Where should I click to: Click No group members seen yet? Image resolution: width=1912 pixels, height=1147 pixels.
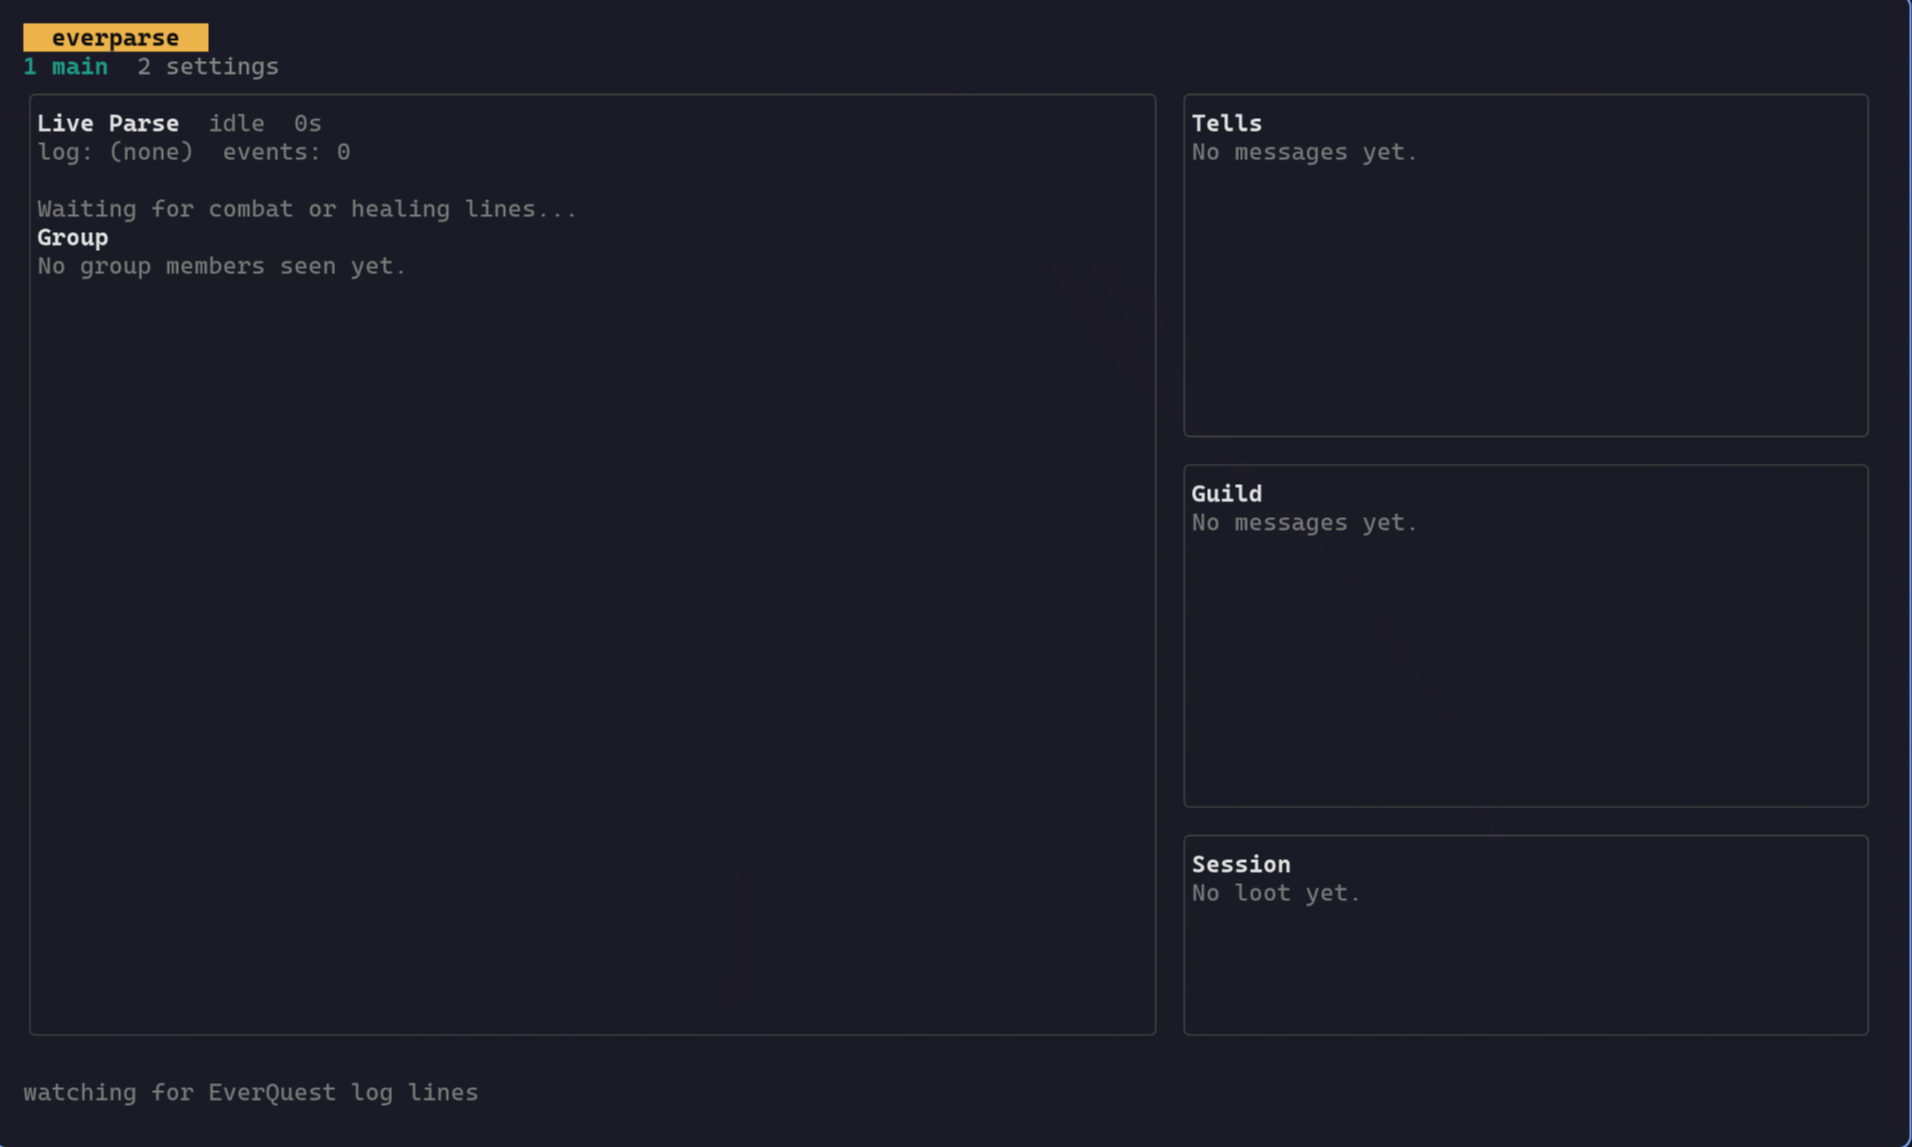pyautogui.click(x=222, y=266)
